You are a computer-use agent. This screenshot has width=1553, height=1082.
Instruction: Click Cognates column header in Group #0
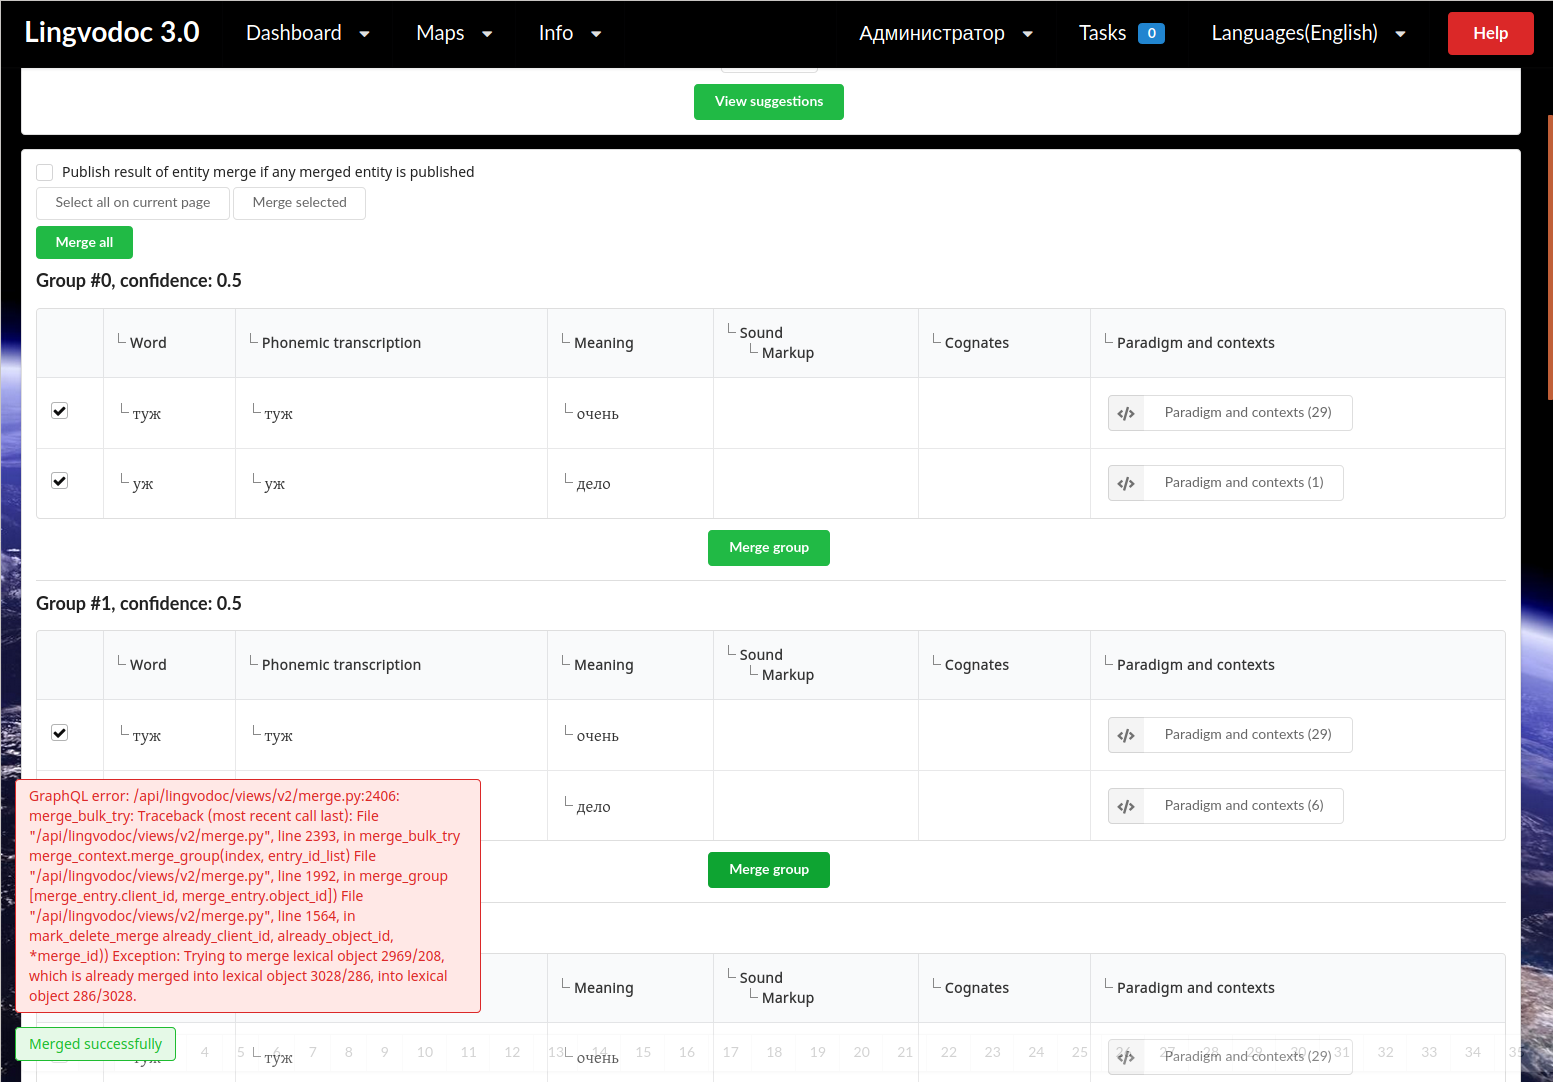(976, 343)
